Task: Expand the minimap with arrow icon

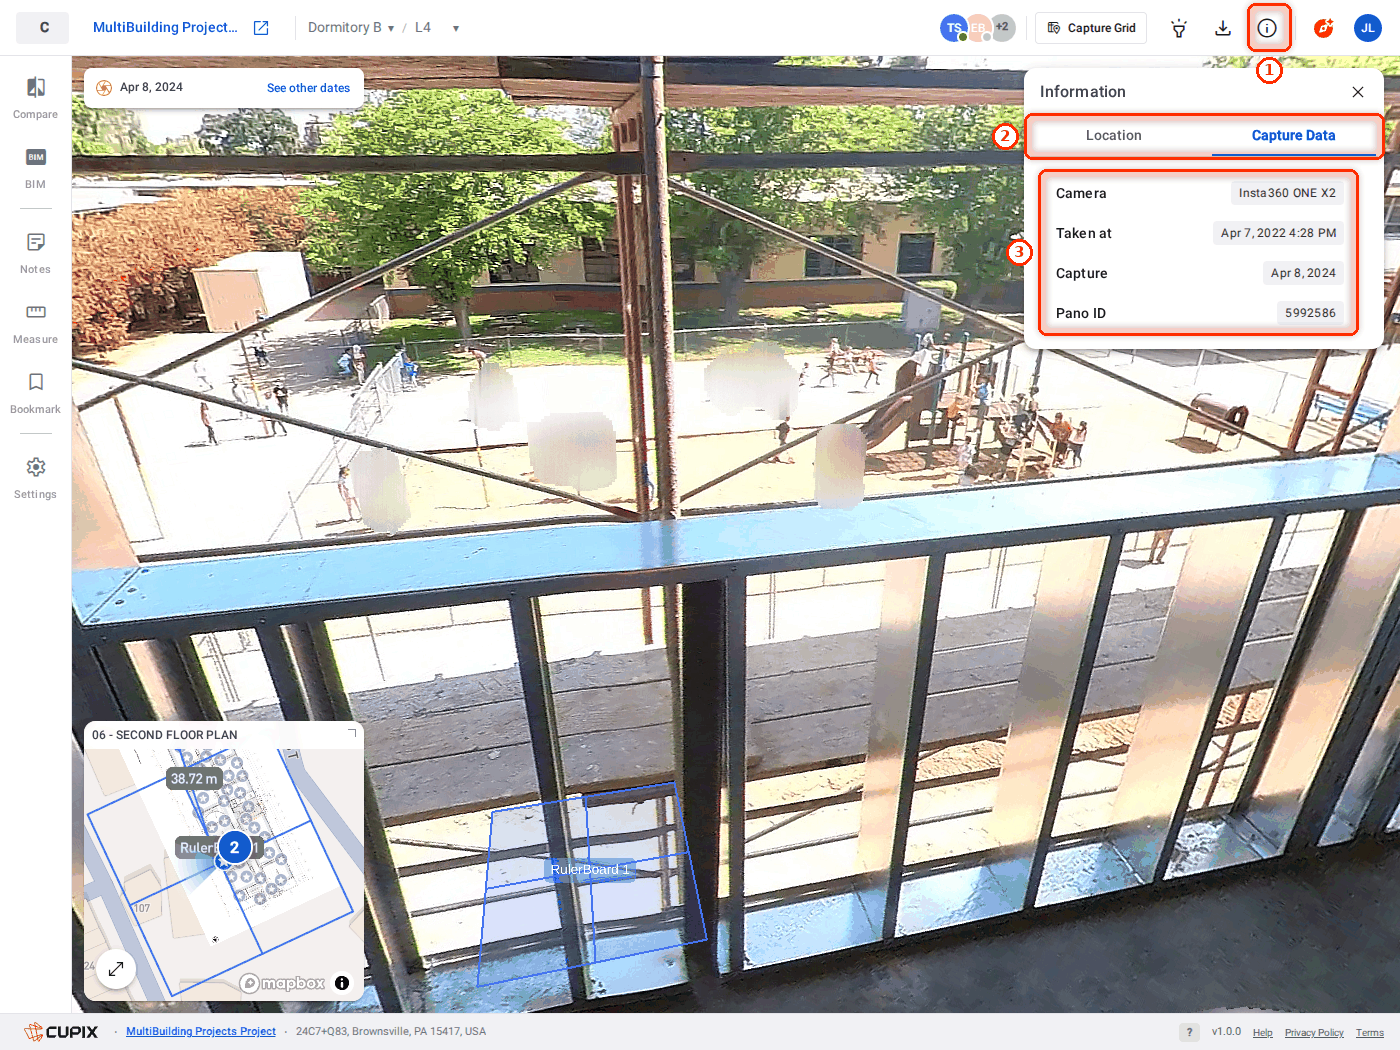Action: coord(116,969)
